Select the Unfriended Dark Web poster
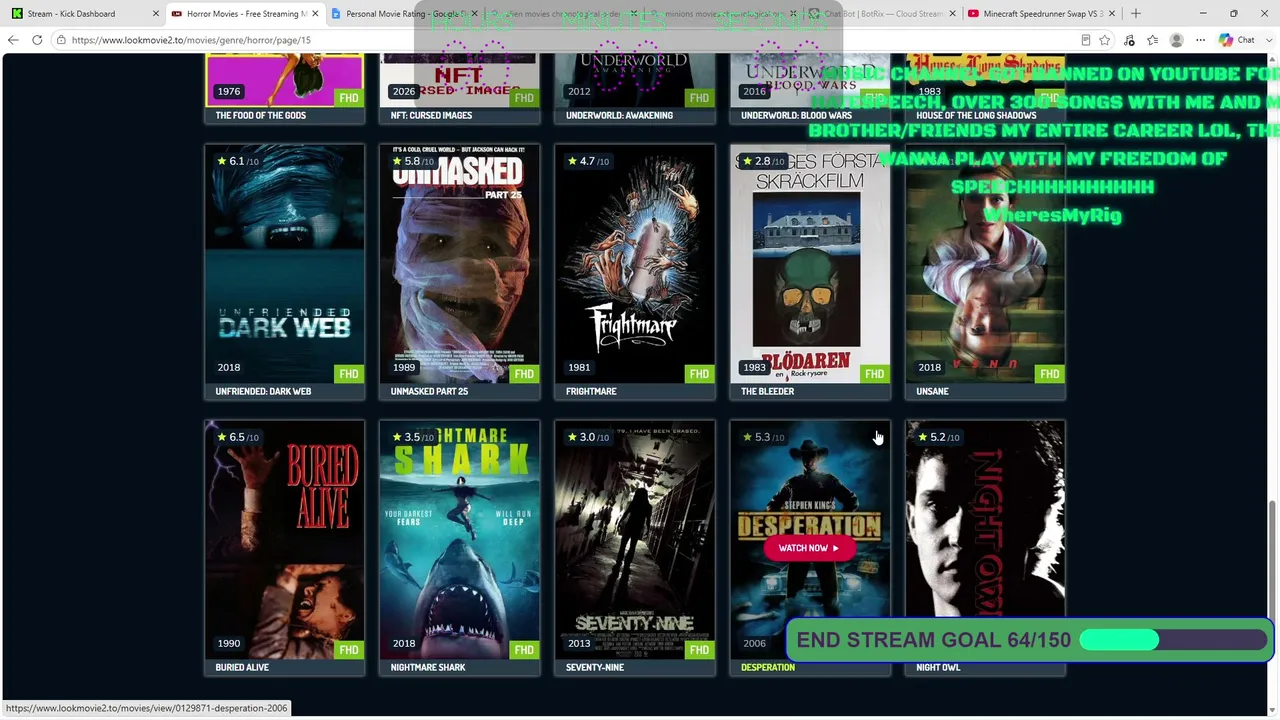 point(285,264)
